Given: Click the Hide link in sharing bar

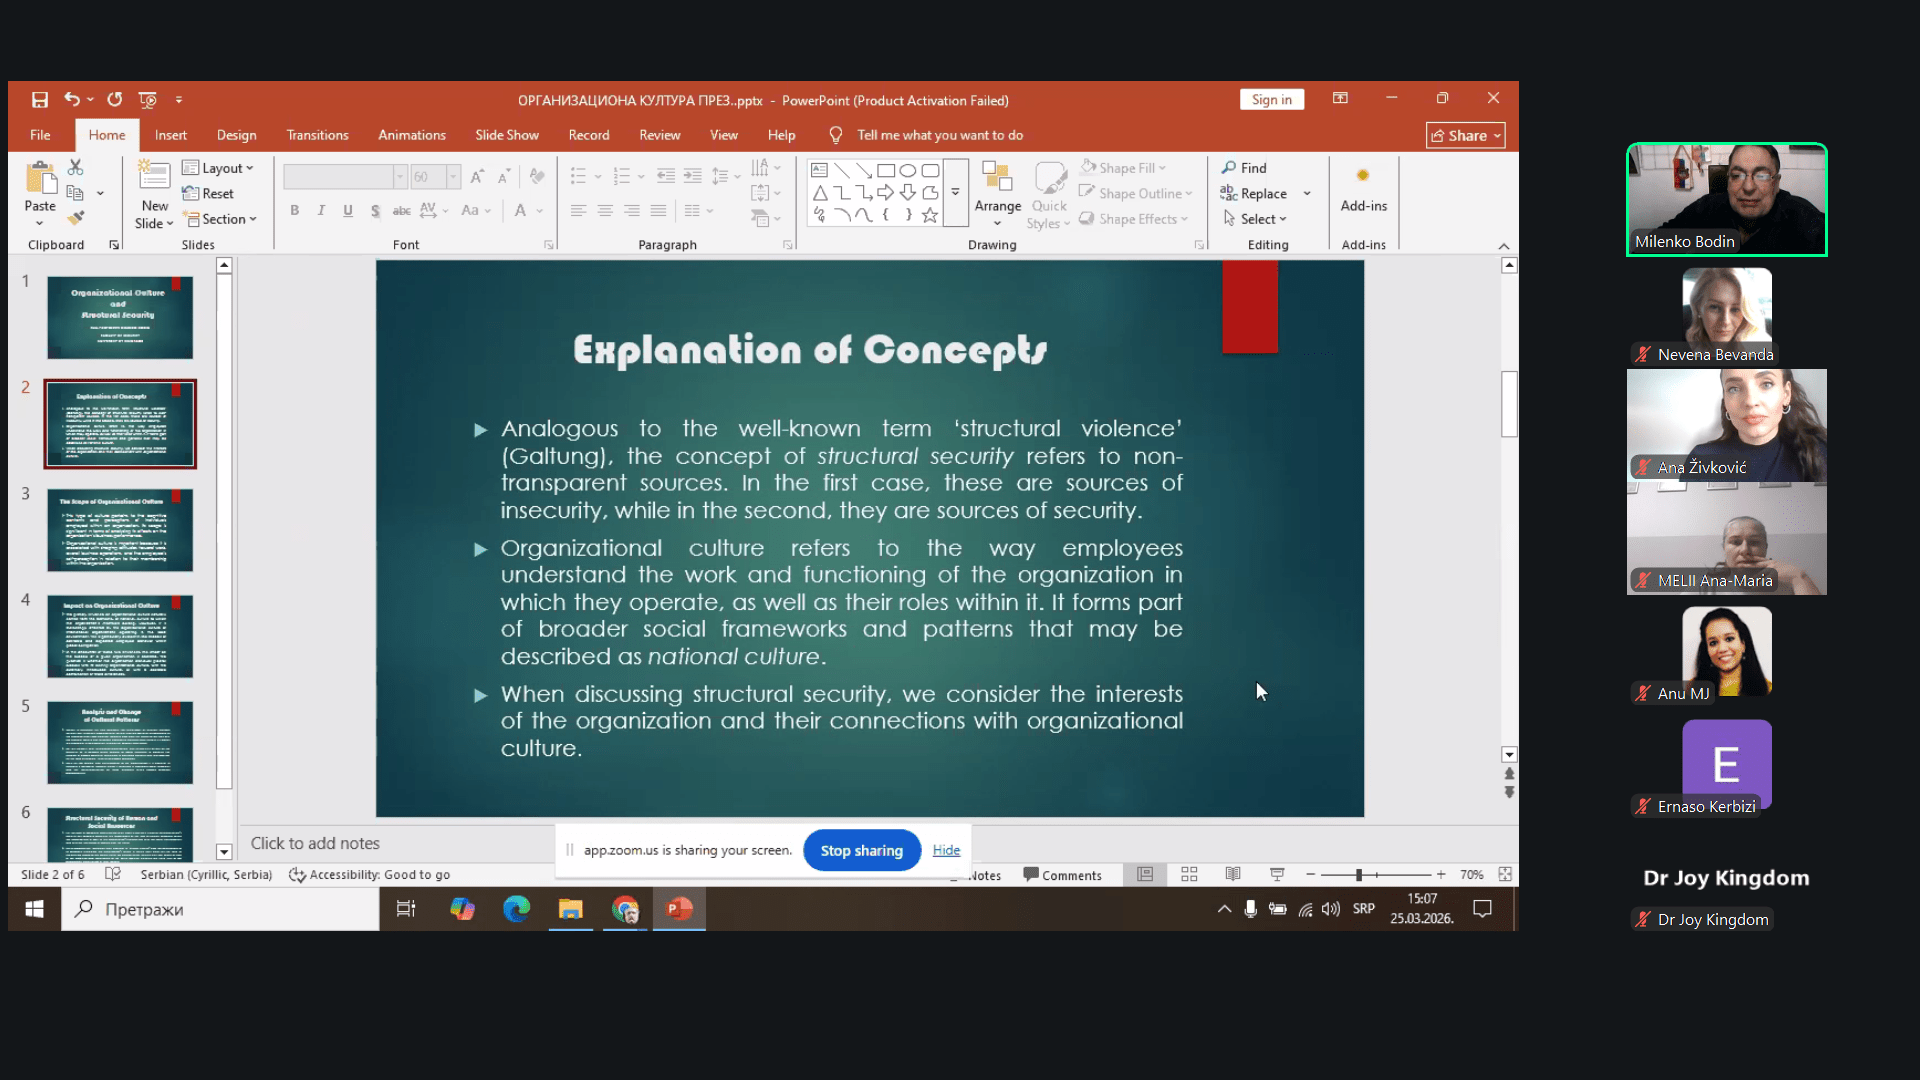Looking at the screenshot, I should click(x=946, y=850).
